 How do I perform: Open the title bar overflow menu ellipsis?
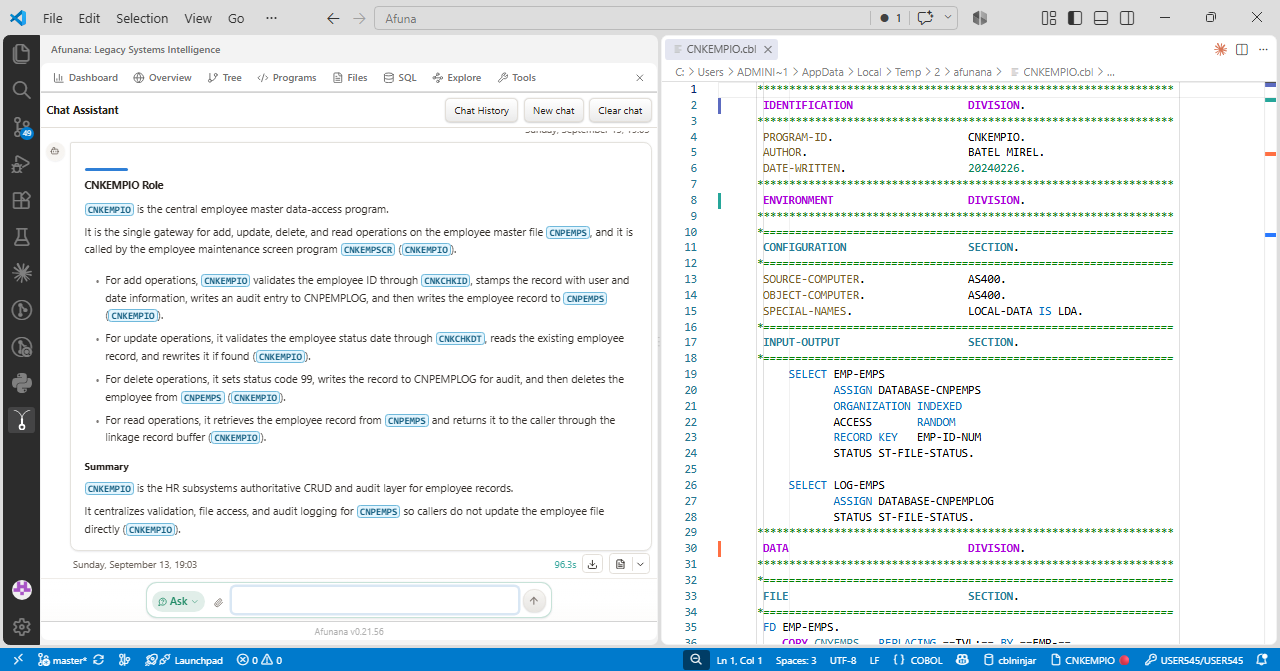tap(272, 18)
